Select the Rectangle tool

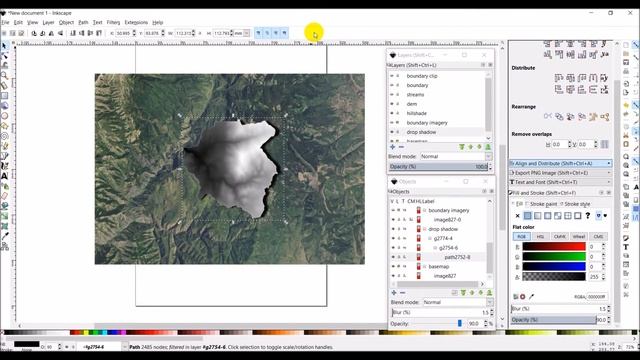tap(4, 96)
